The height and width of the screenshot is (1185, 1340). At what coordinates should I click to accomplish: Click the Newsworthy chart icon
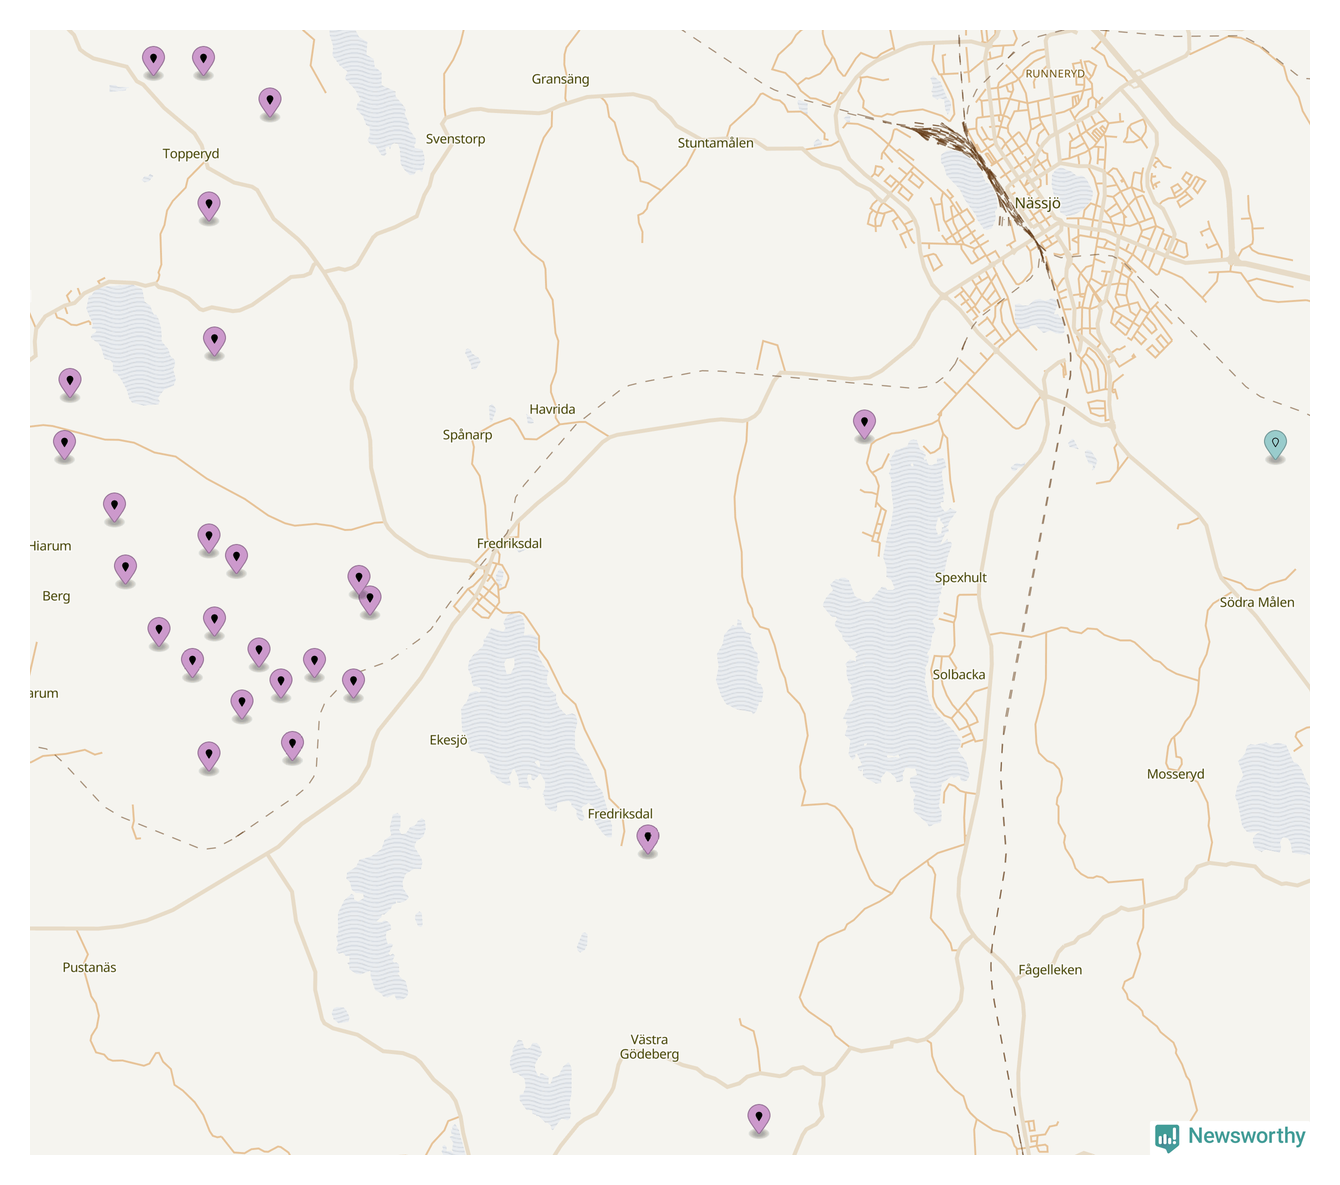1166,1137
